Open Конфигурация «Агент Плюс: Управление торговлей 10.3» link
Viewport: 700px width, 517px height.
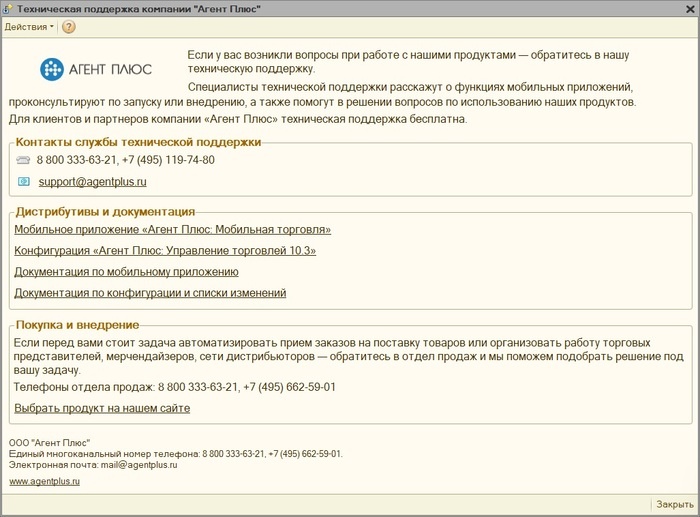[165, 250]
